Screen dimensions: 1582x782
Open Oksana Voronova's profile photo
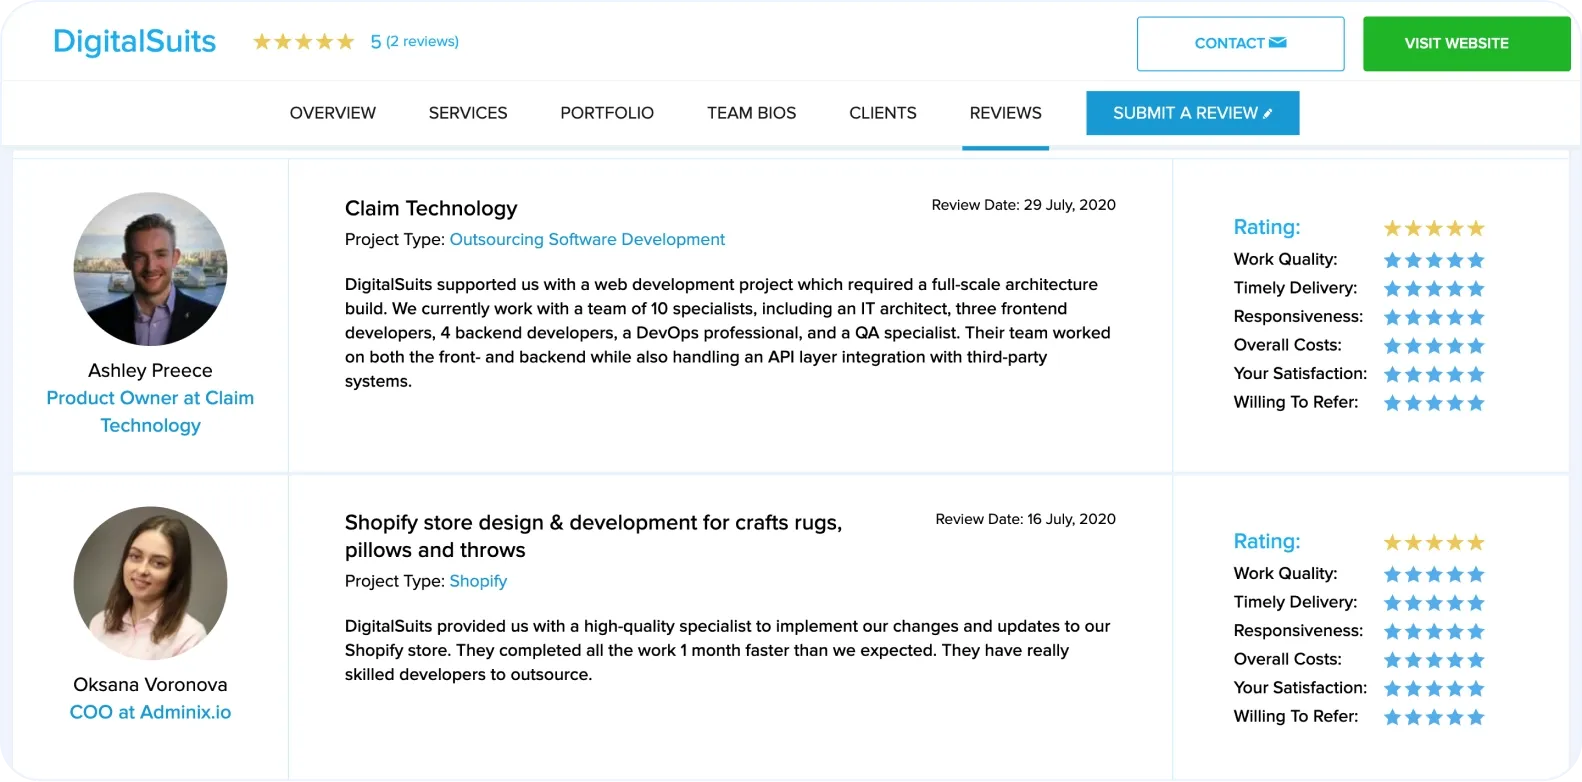tap(150, 583)
